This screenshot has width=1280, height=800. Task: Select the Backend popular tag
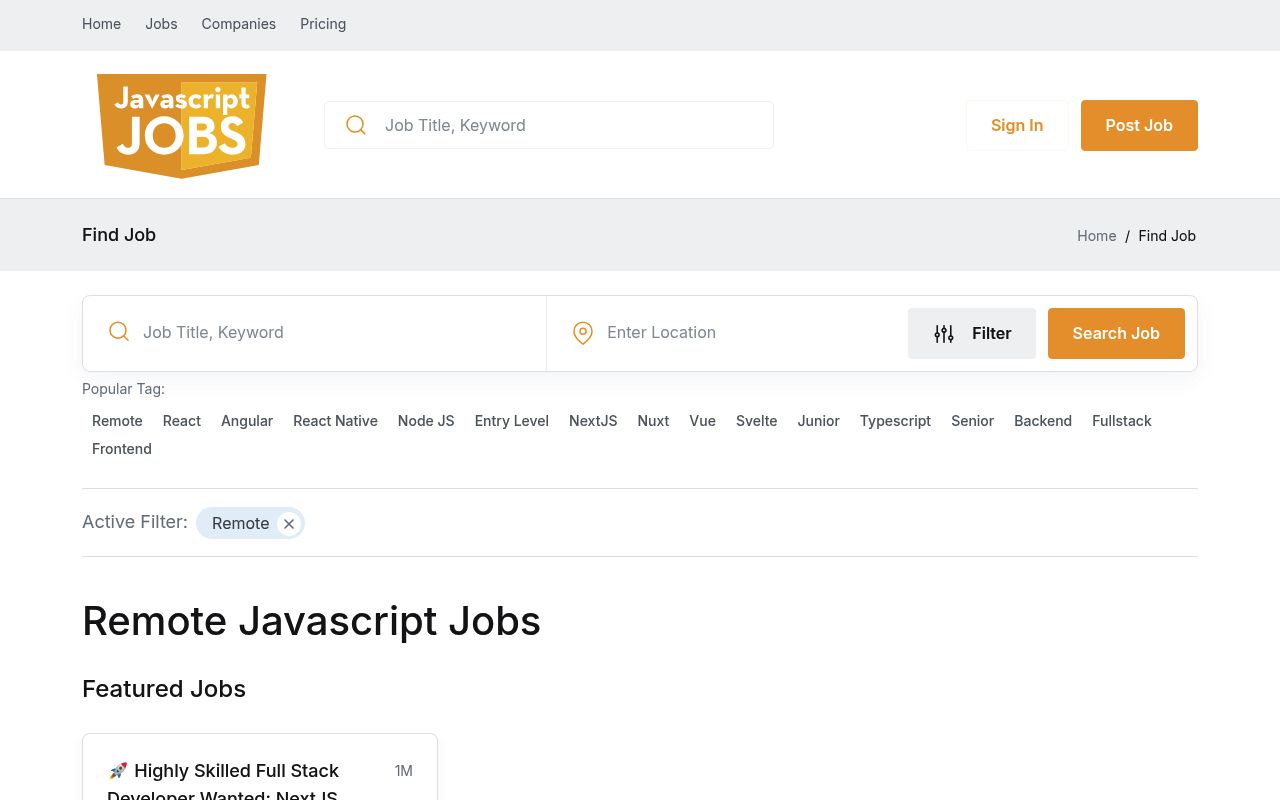pyautogui.click(x=1043, y=421)
